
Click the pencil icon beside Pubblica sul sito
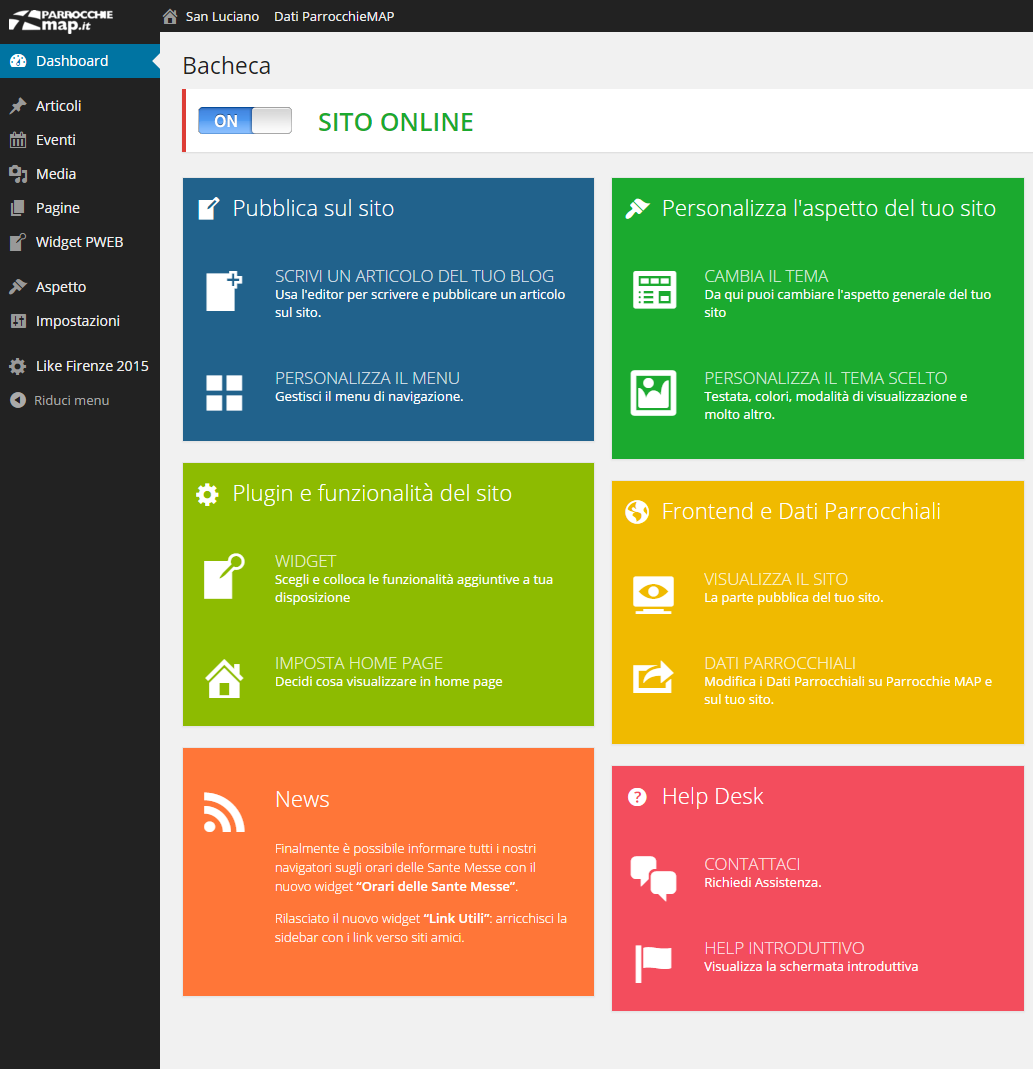(x=209, y=208)
